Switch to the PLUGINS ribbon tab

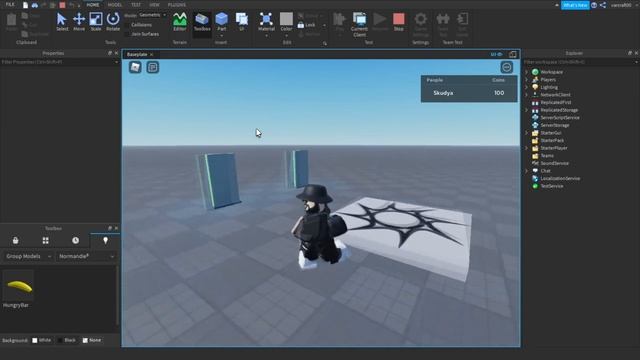point(177,4)
